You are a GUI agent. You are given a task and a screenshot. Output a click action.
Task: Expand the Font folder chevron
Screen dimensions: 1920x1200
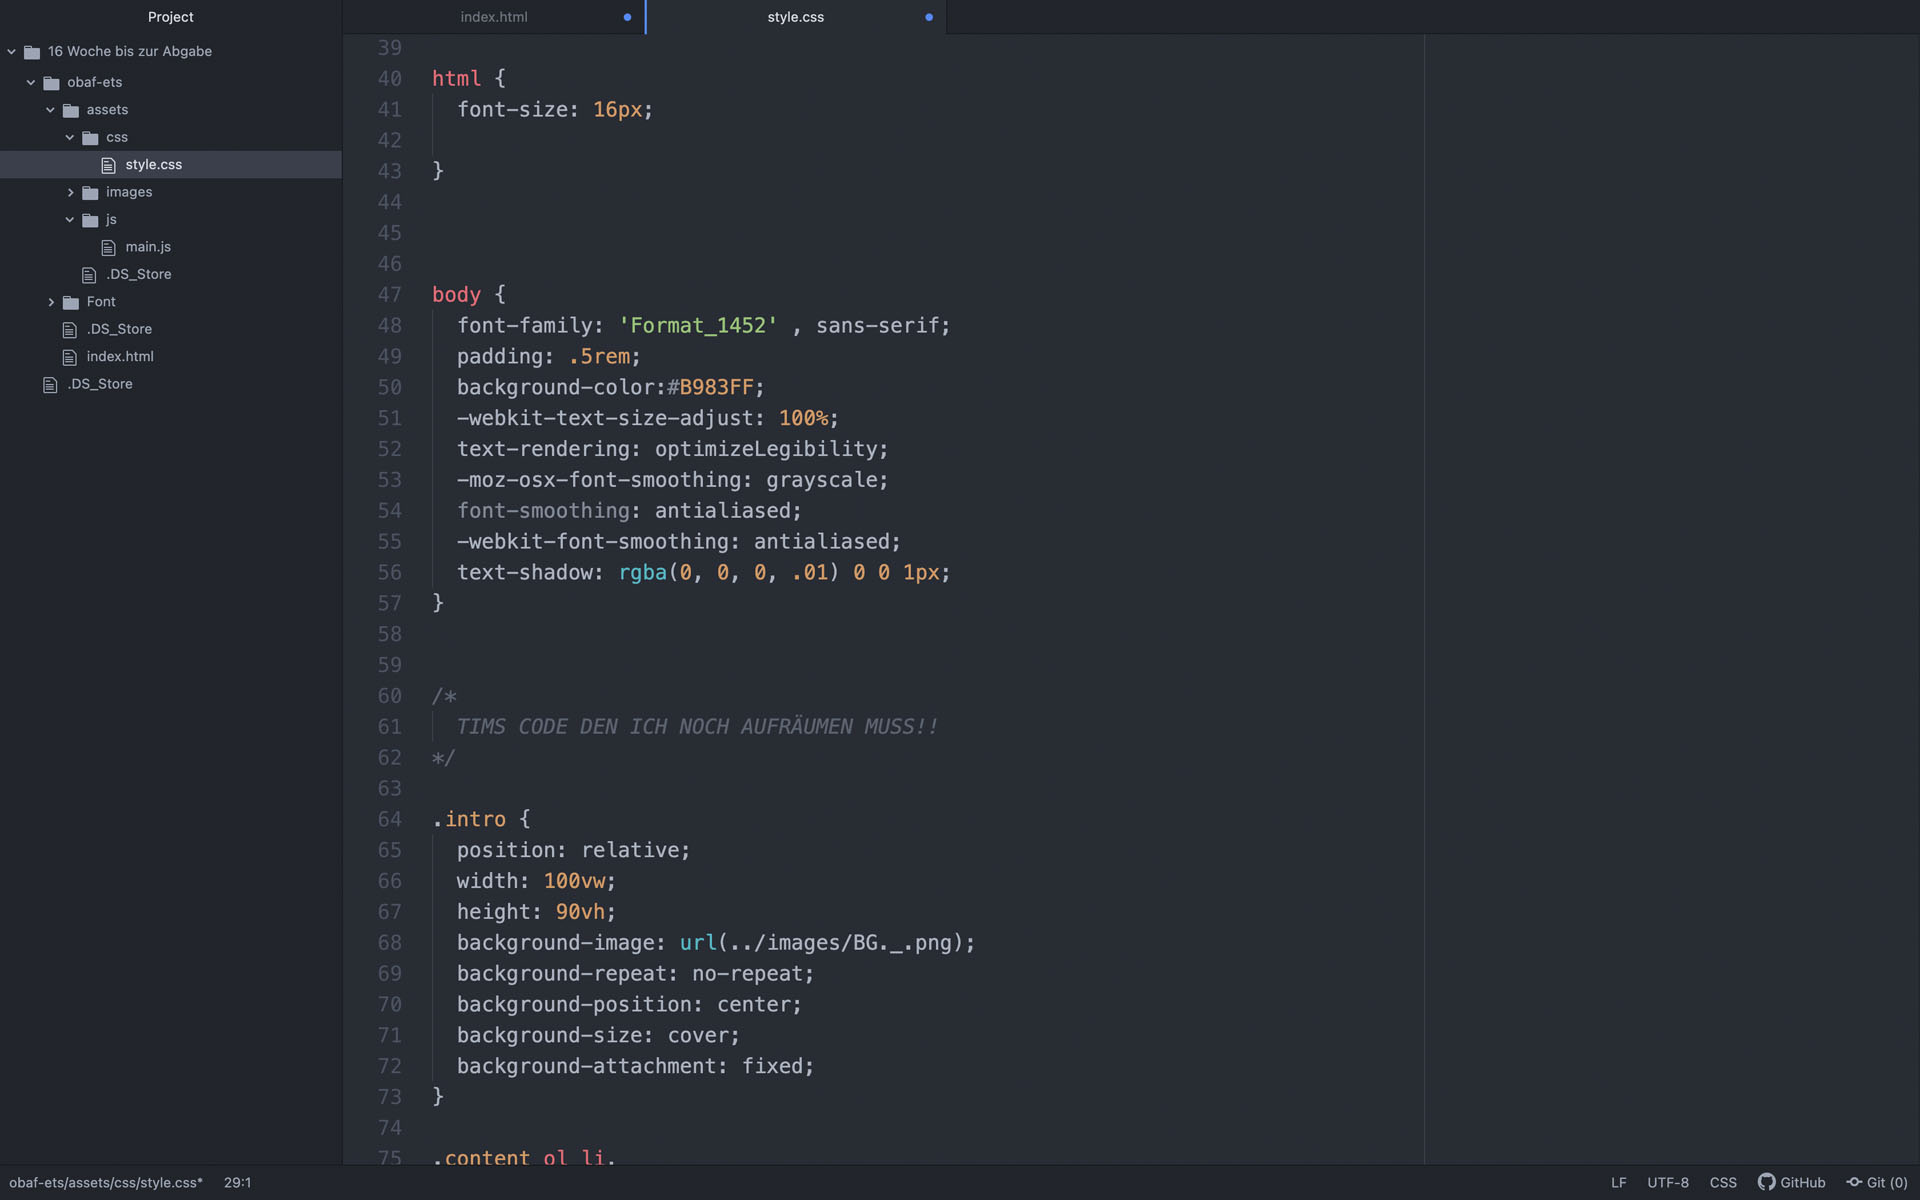coord(51,302)
